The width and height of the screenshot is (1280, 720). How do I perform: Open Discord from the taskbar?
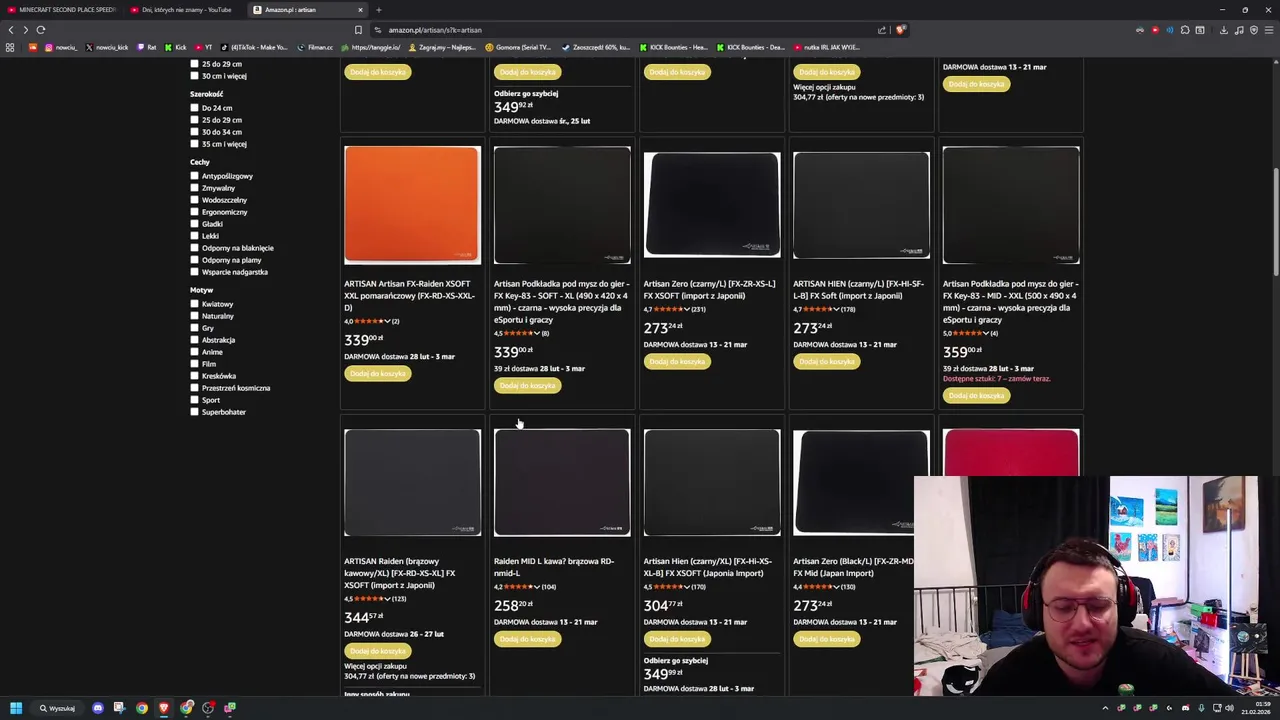click(x=97, y=708)
